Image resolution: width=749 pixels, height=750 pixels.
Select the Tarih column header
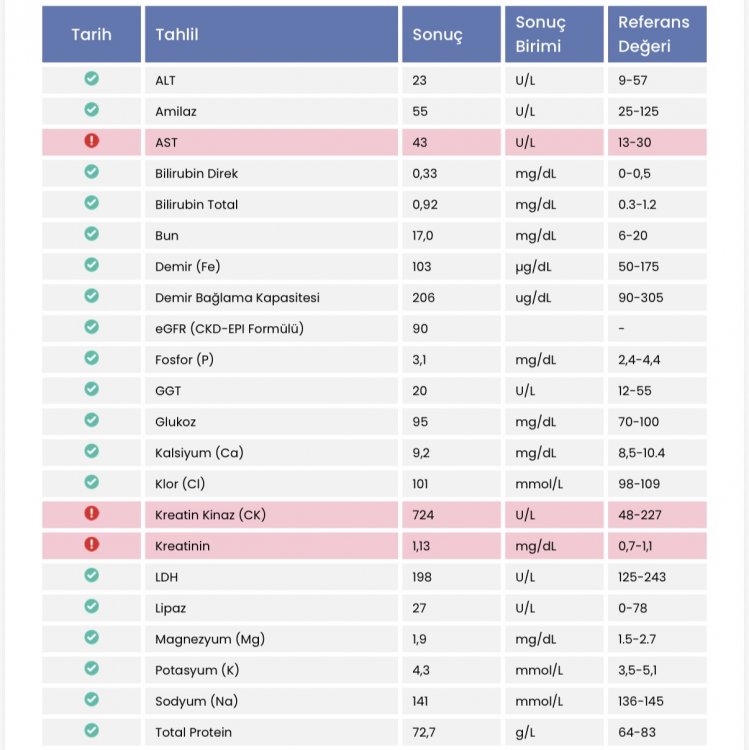point(91,34)
